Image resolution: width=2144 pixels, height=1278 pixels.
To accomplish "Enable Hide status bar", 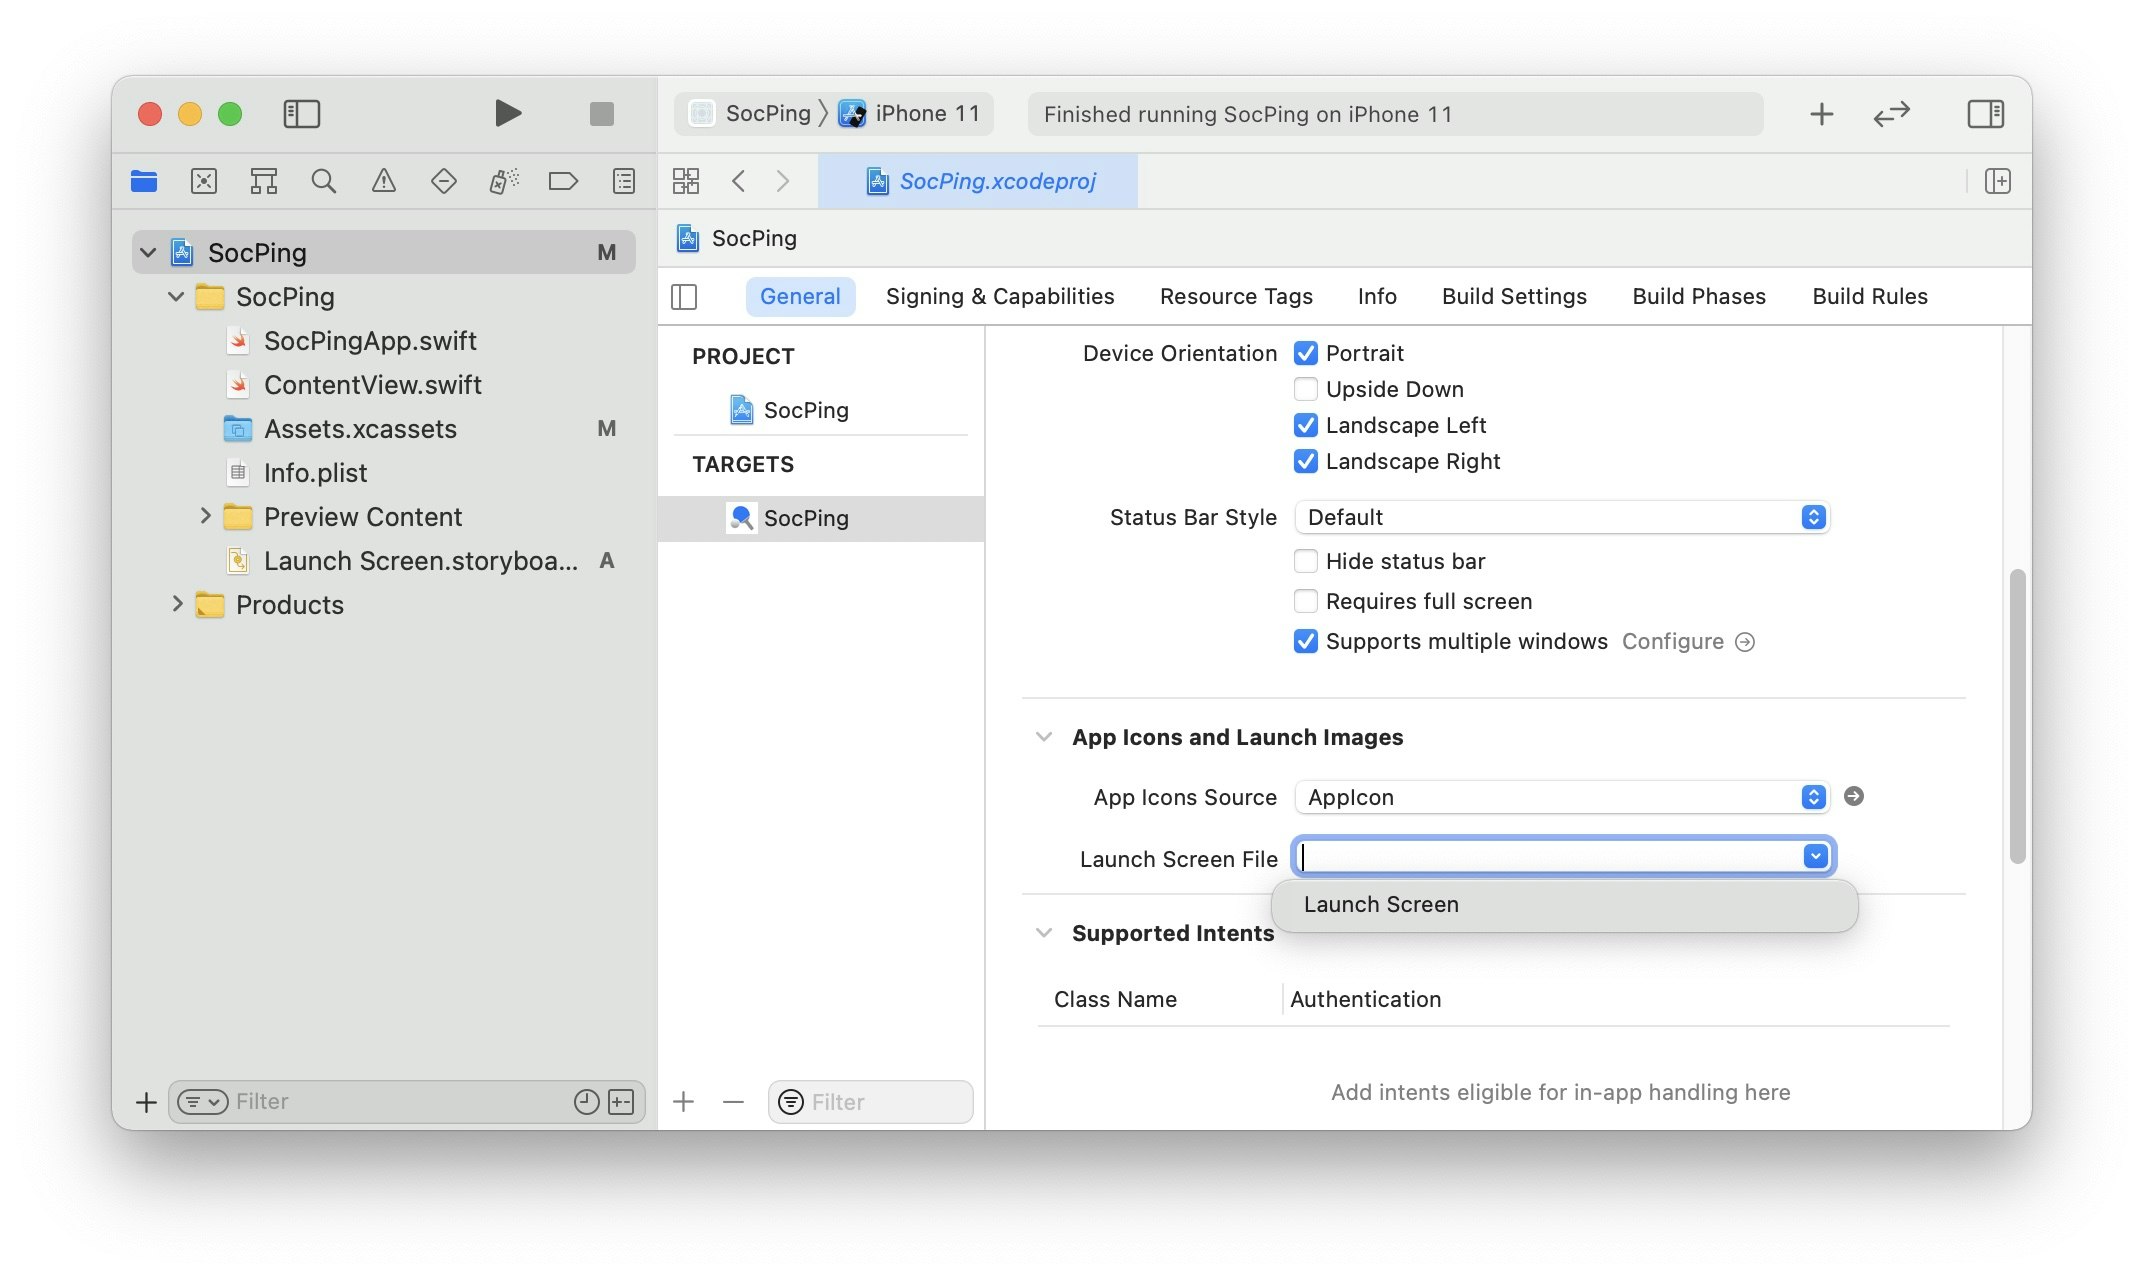I will (x=1306, y=561).
